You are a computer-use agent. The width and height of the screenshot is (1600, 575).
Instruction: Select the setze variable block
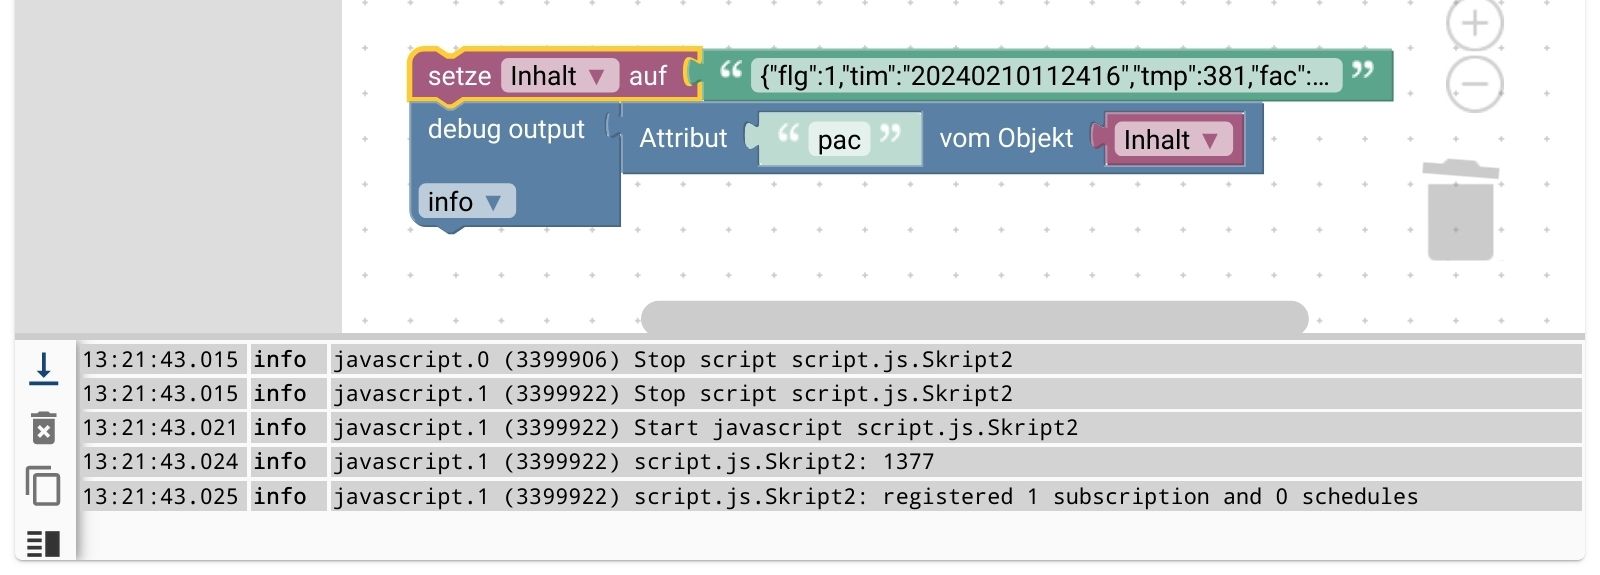pos(458,77)
